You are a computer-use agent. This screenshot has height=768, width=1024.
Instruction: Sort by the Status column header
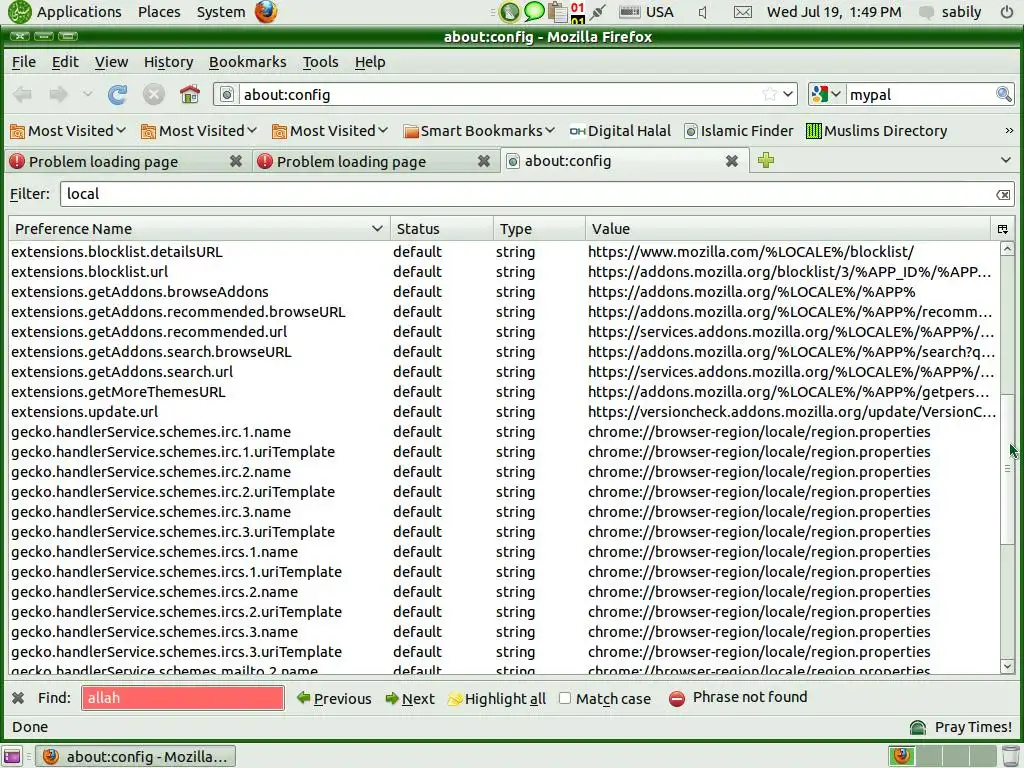click(x=442, y=229)
